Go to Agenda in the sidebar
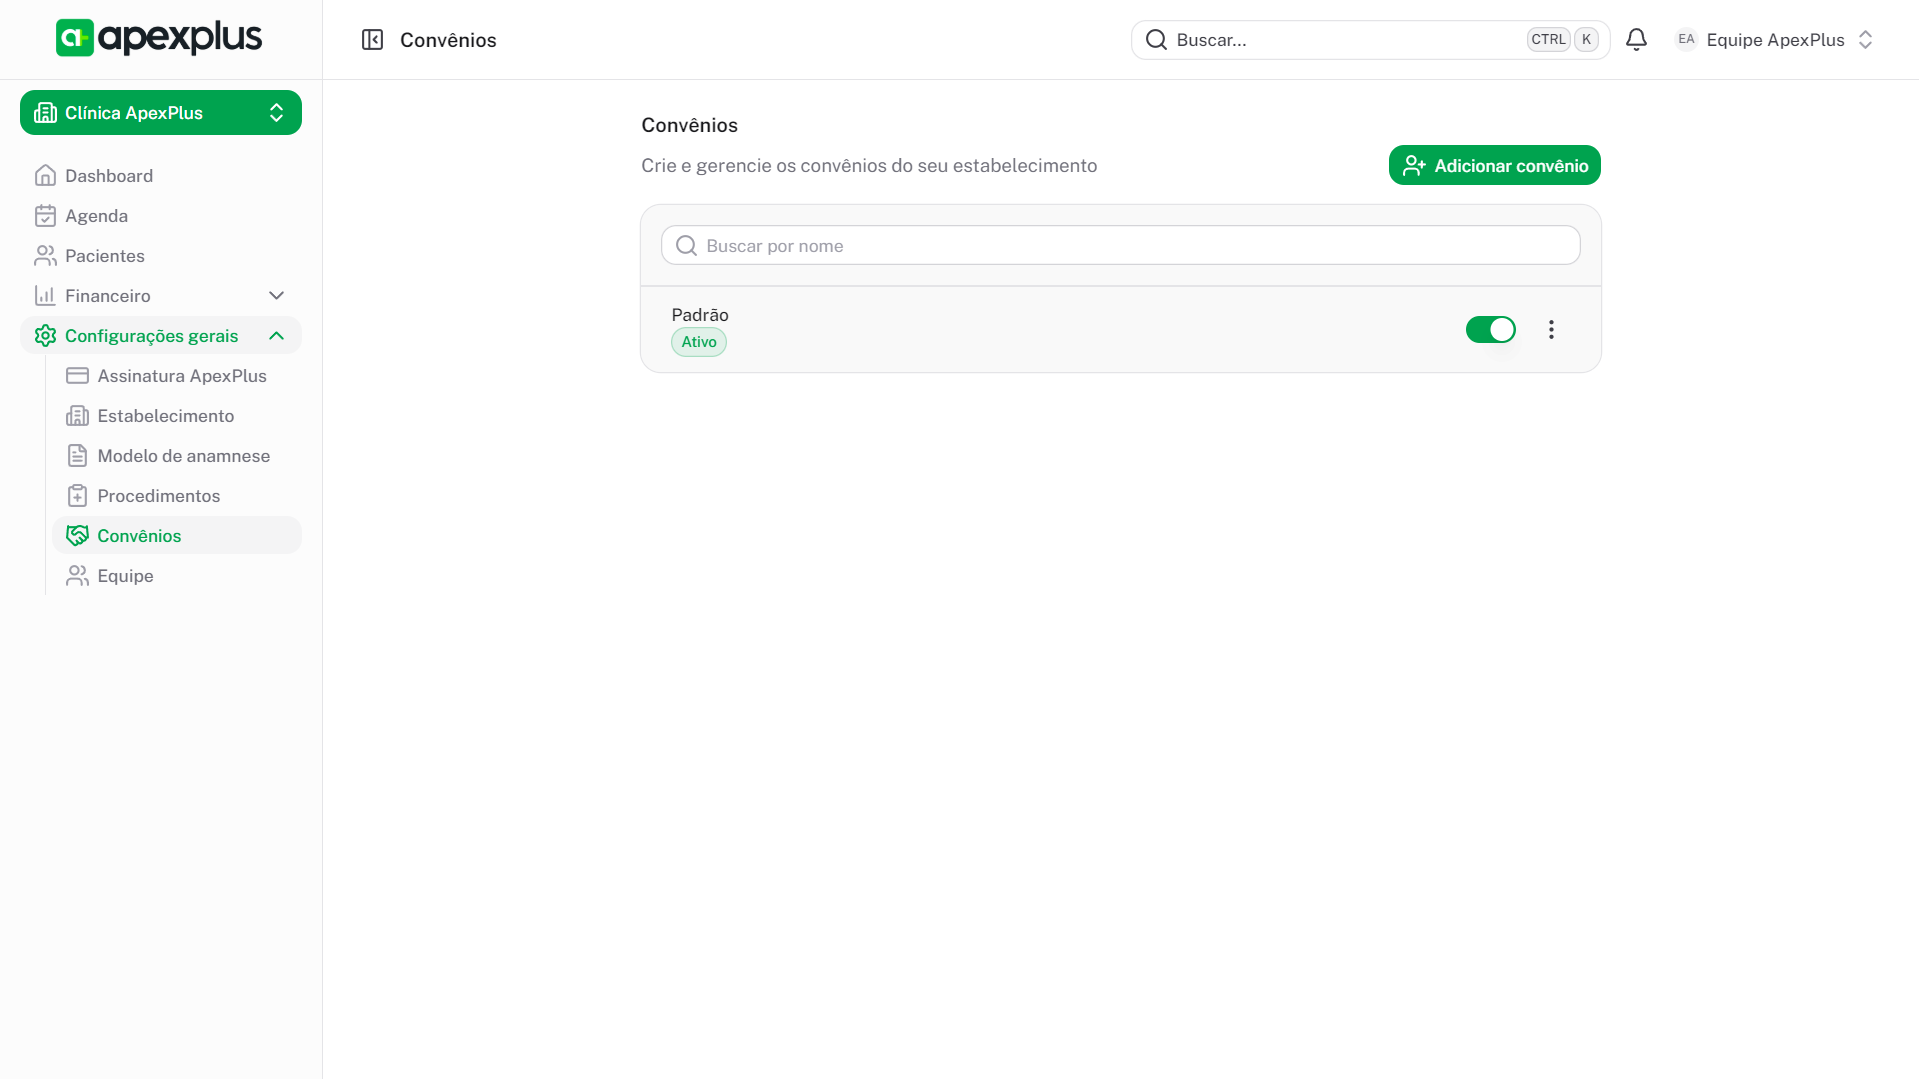This screenshot has height=1079, width=1919. (x=96, y=216)
